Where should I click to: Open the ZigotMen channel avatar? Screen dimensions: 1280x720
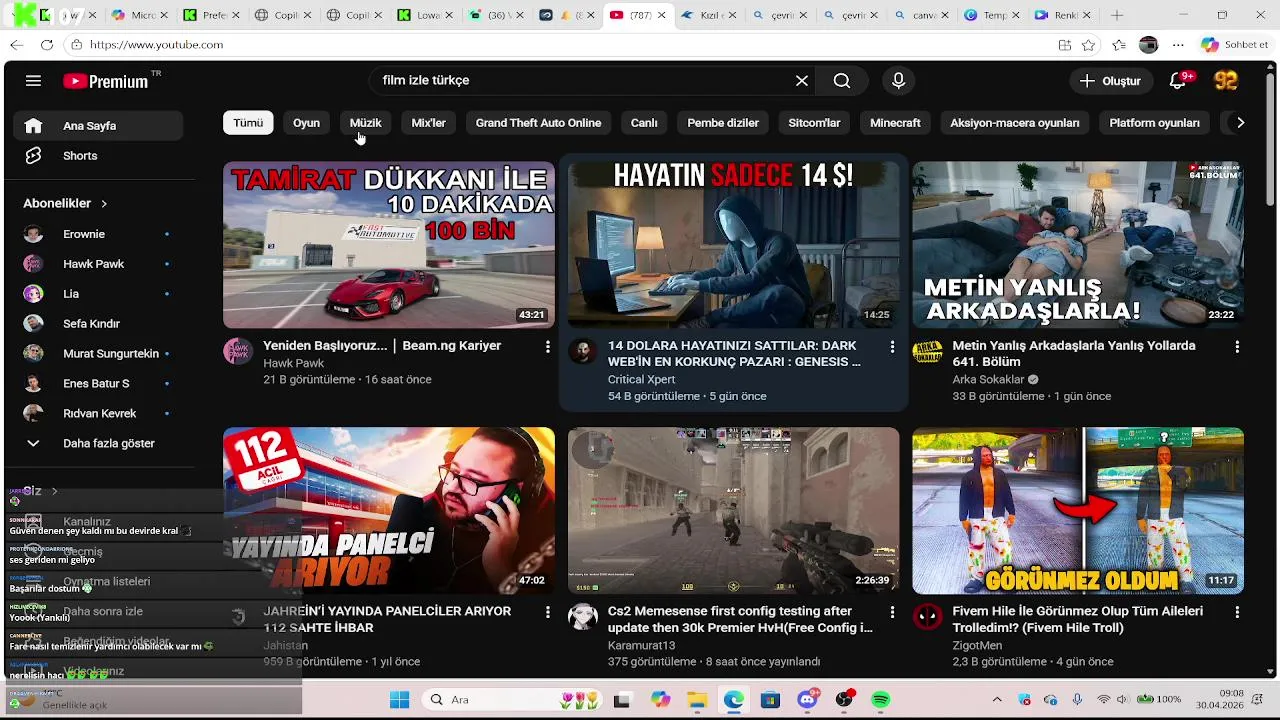click(927, 616)
